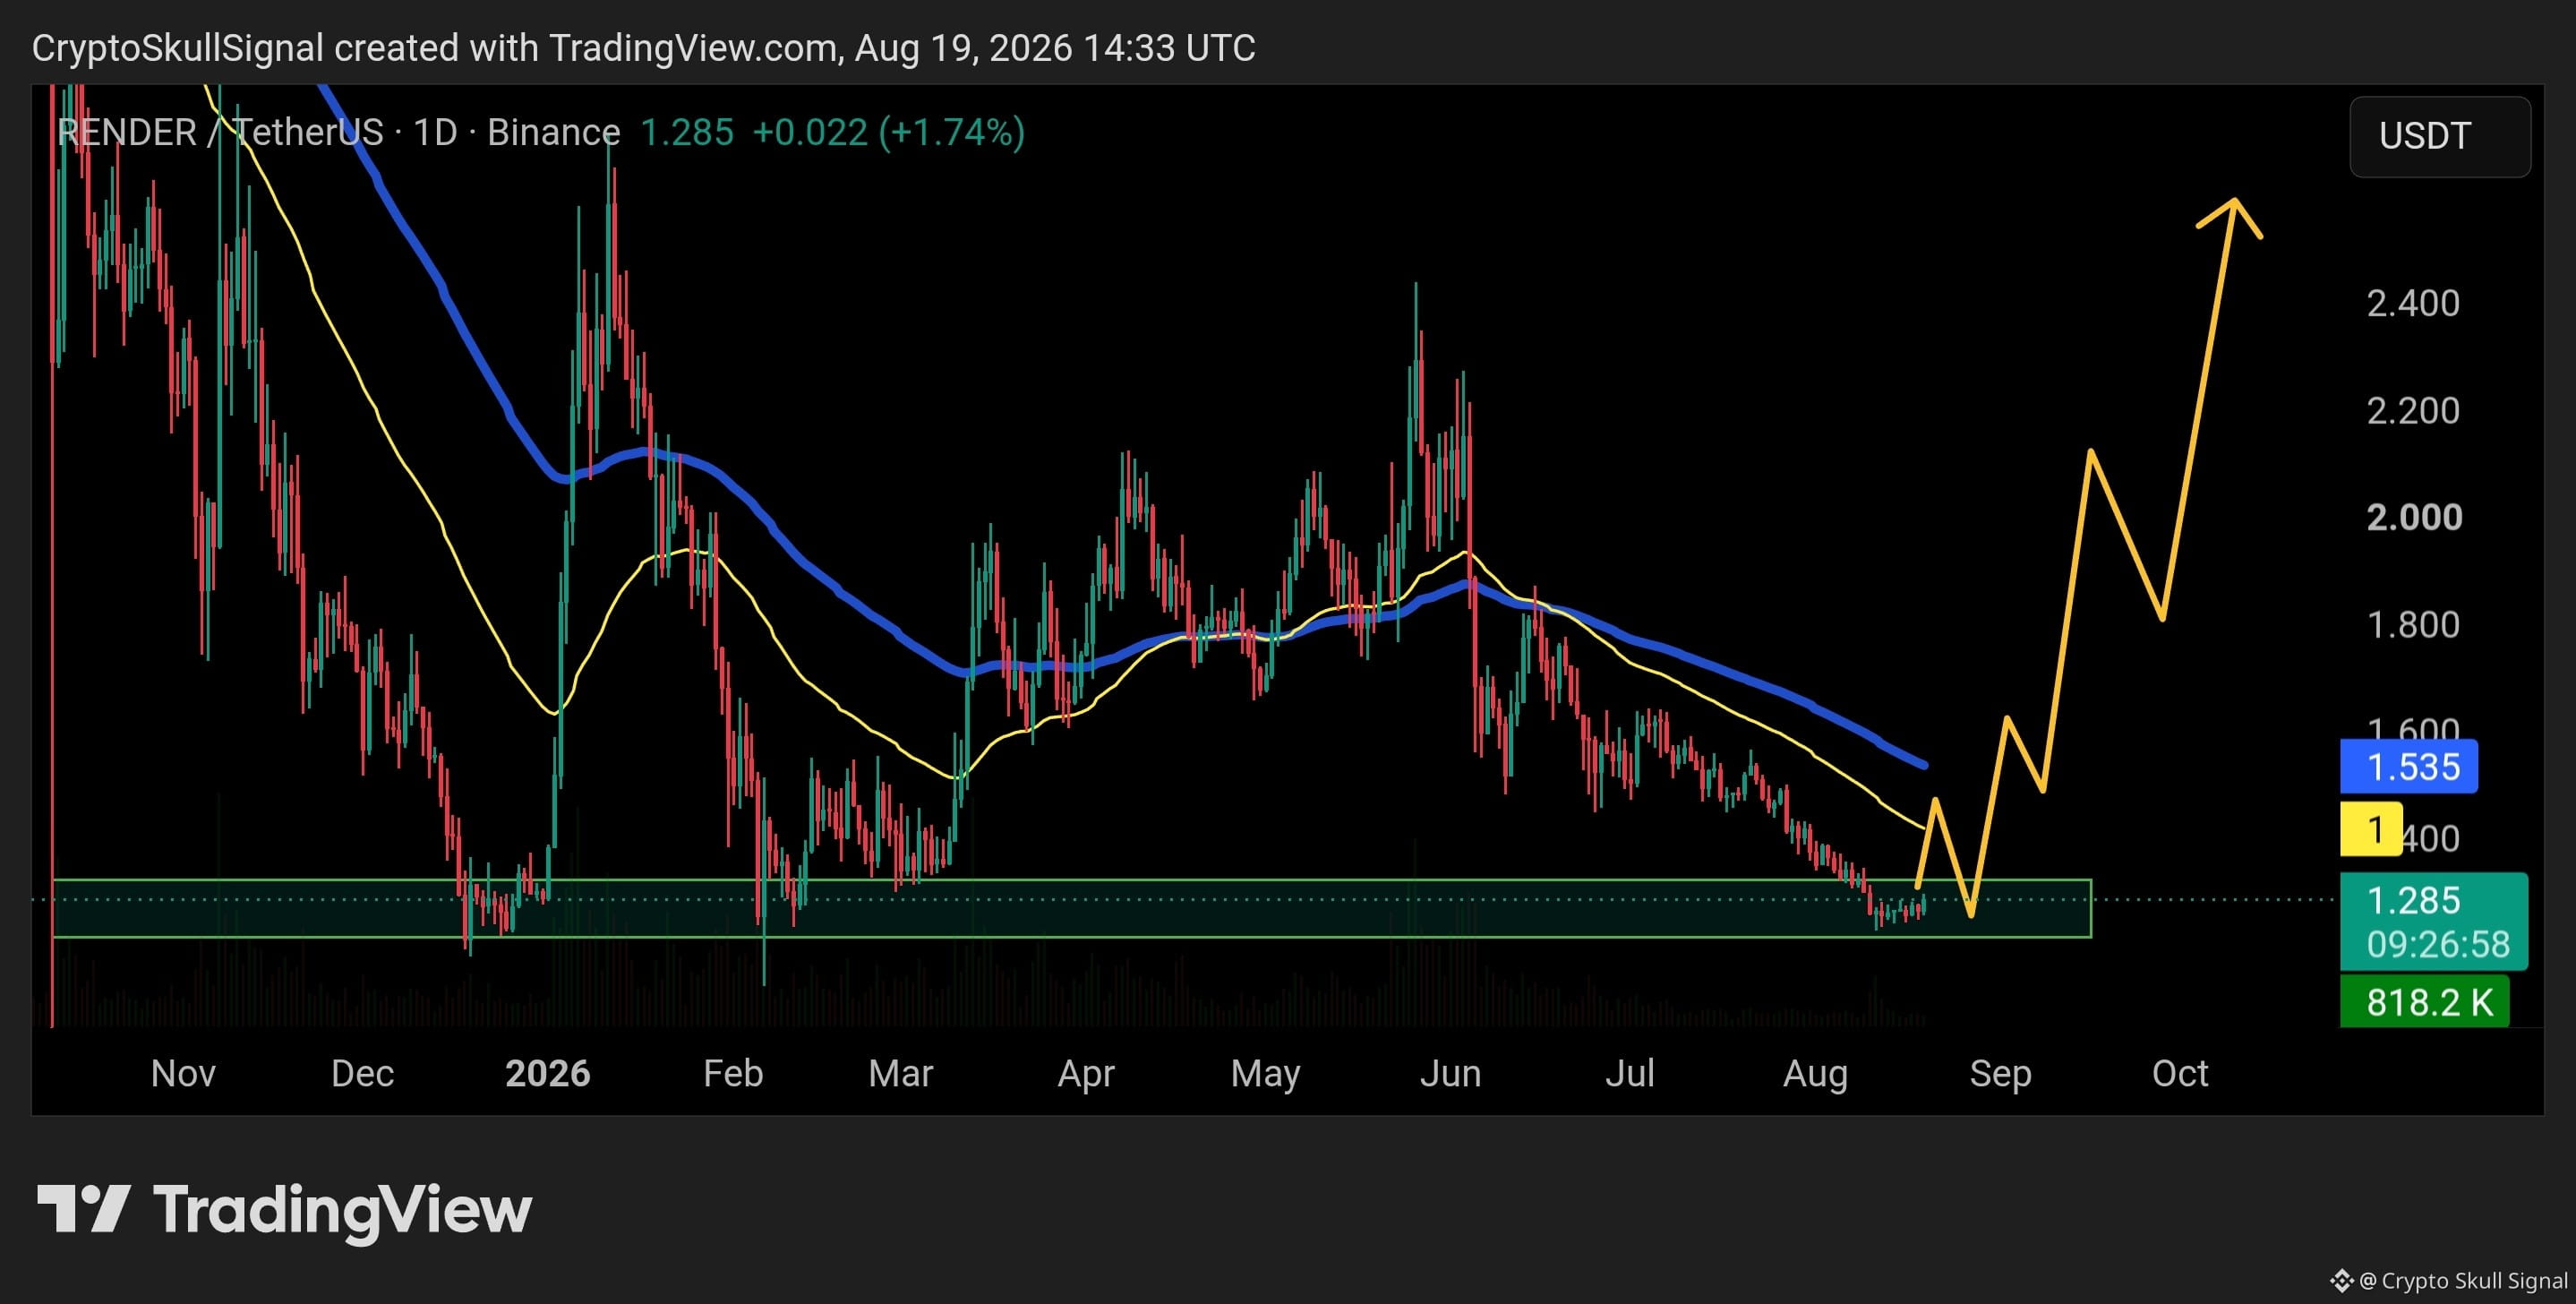Click the Feb label on time axis

[x=733, y=1073]
